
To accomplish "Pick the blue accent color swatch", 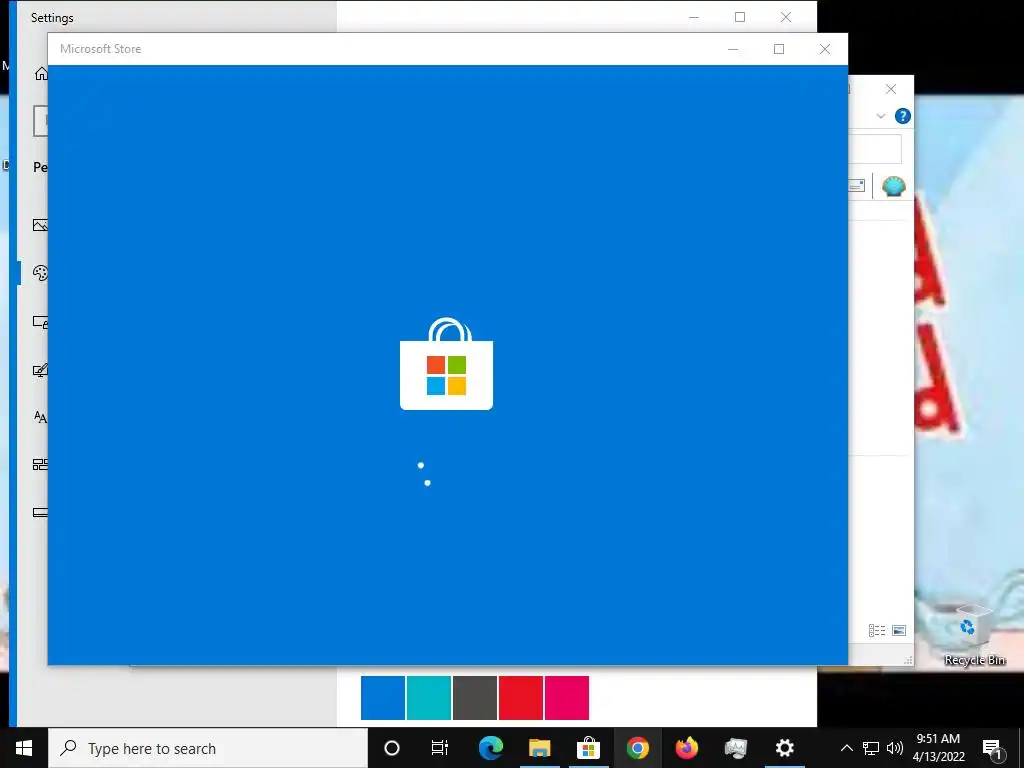I will pos(383,698).
